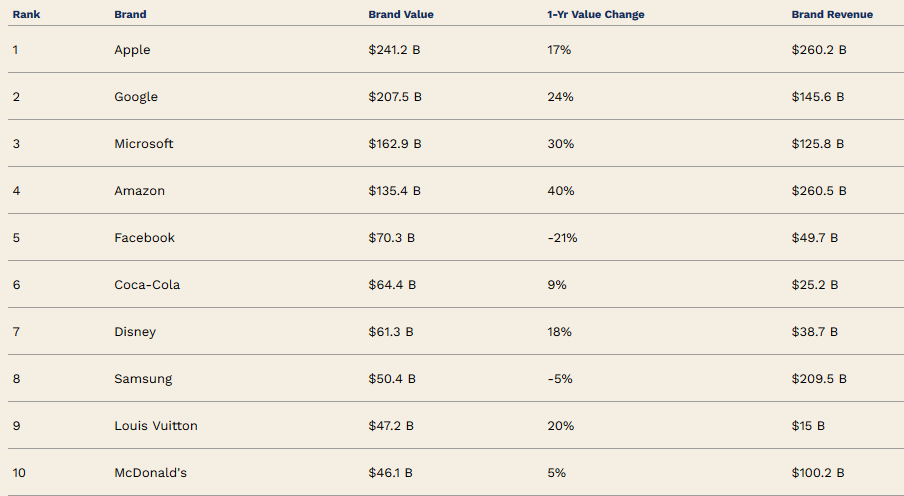Select Apple's $241.2 B brand value
Viewport: 904px width, 496px height.
(394, 50)
